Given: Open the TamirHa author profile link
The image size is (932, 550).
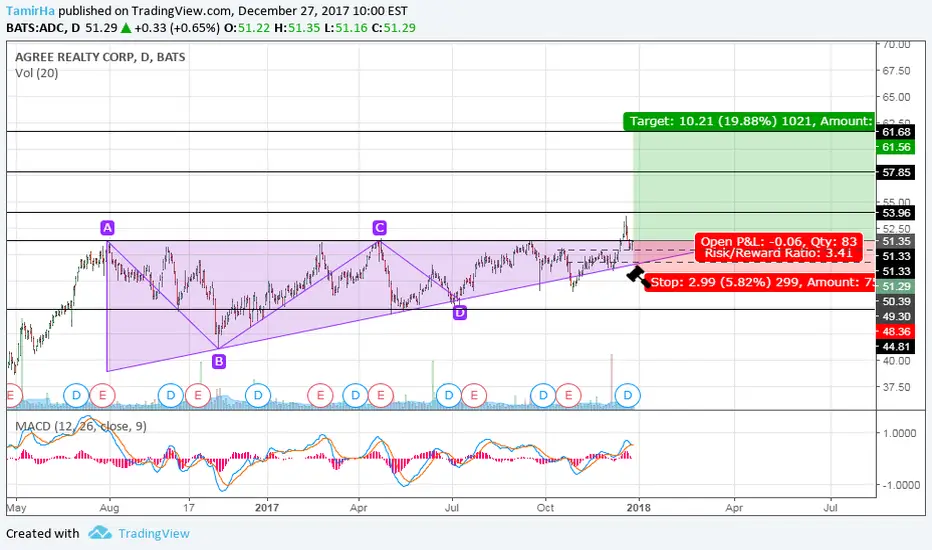Looking at the screenshot, I should 31,11.
